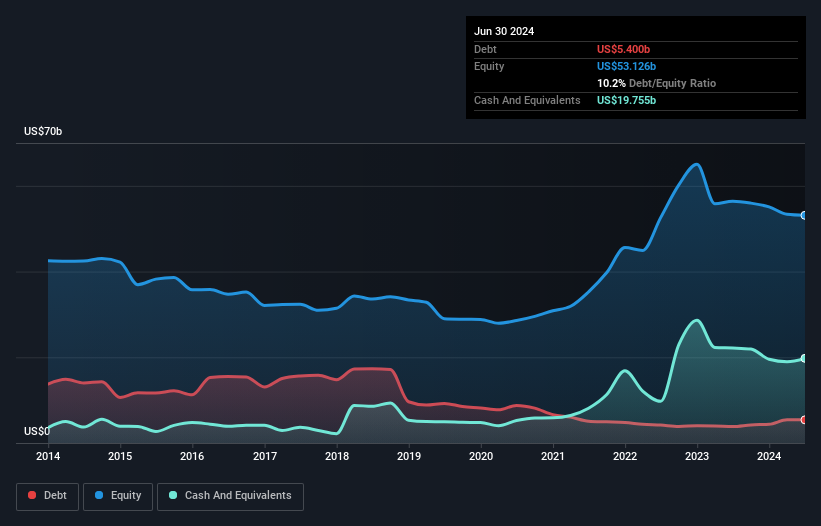Click the Debt label in tooltip
The height and width of the screenshot is (526, 821).
tap(485, 49)
